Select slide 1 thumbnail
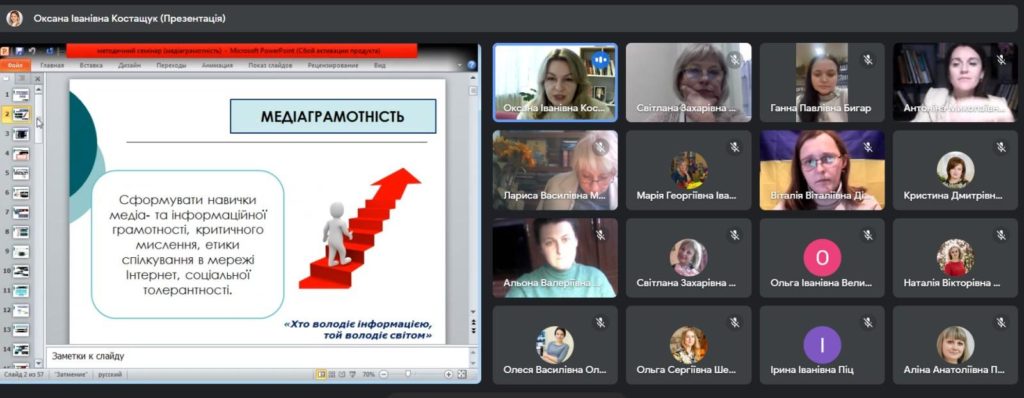This screenshot has height=398, width=1024. [21, 95]
